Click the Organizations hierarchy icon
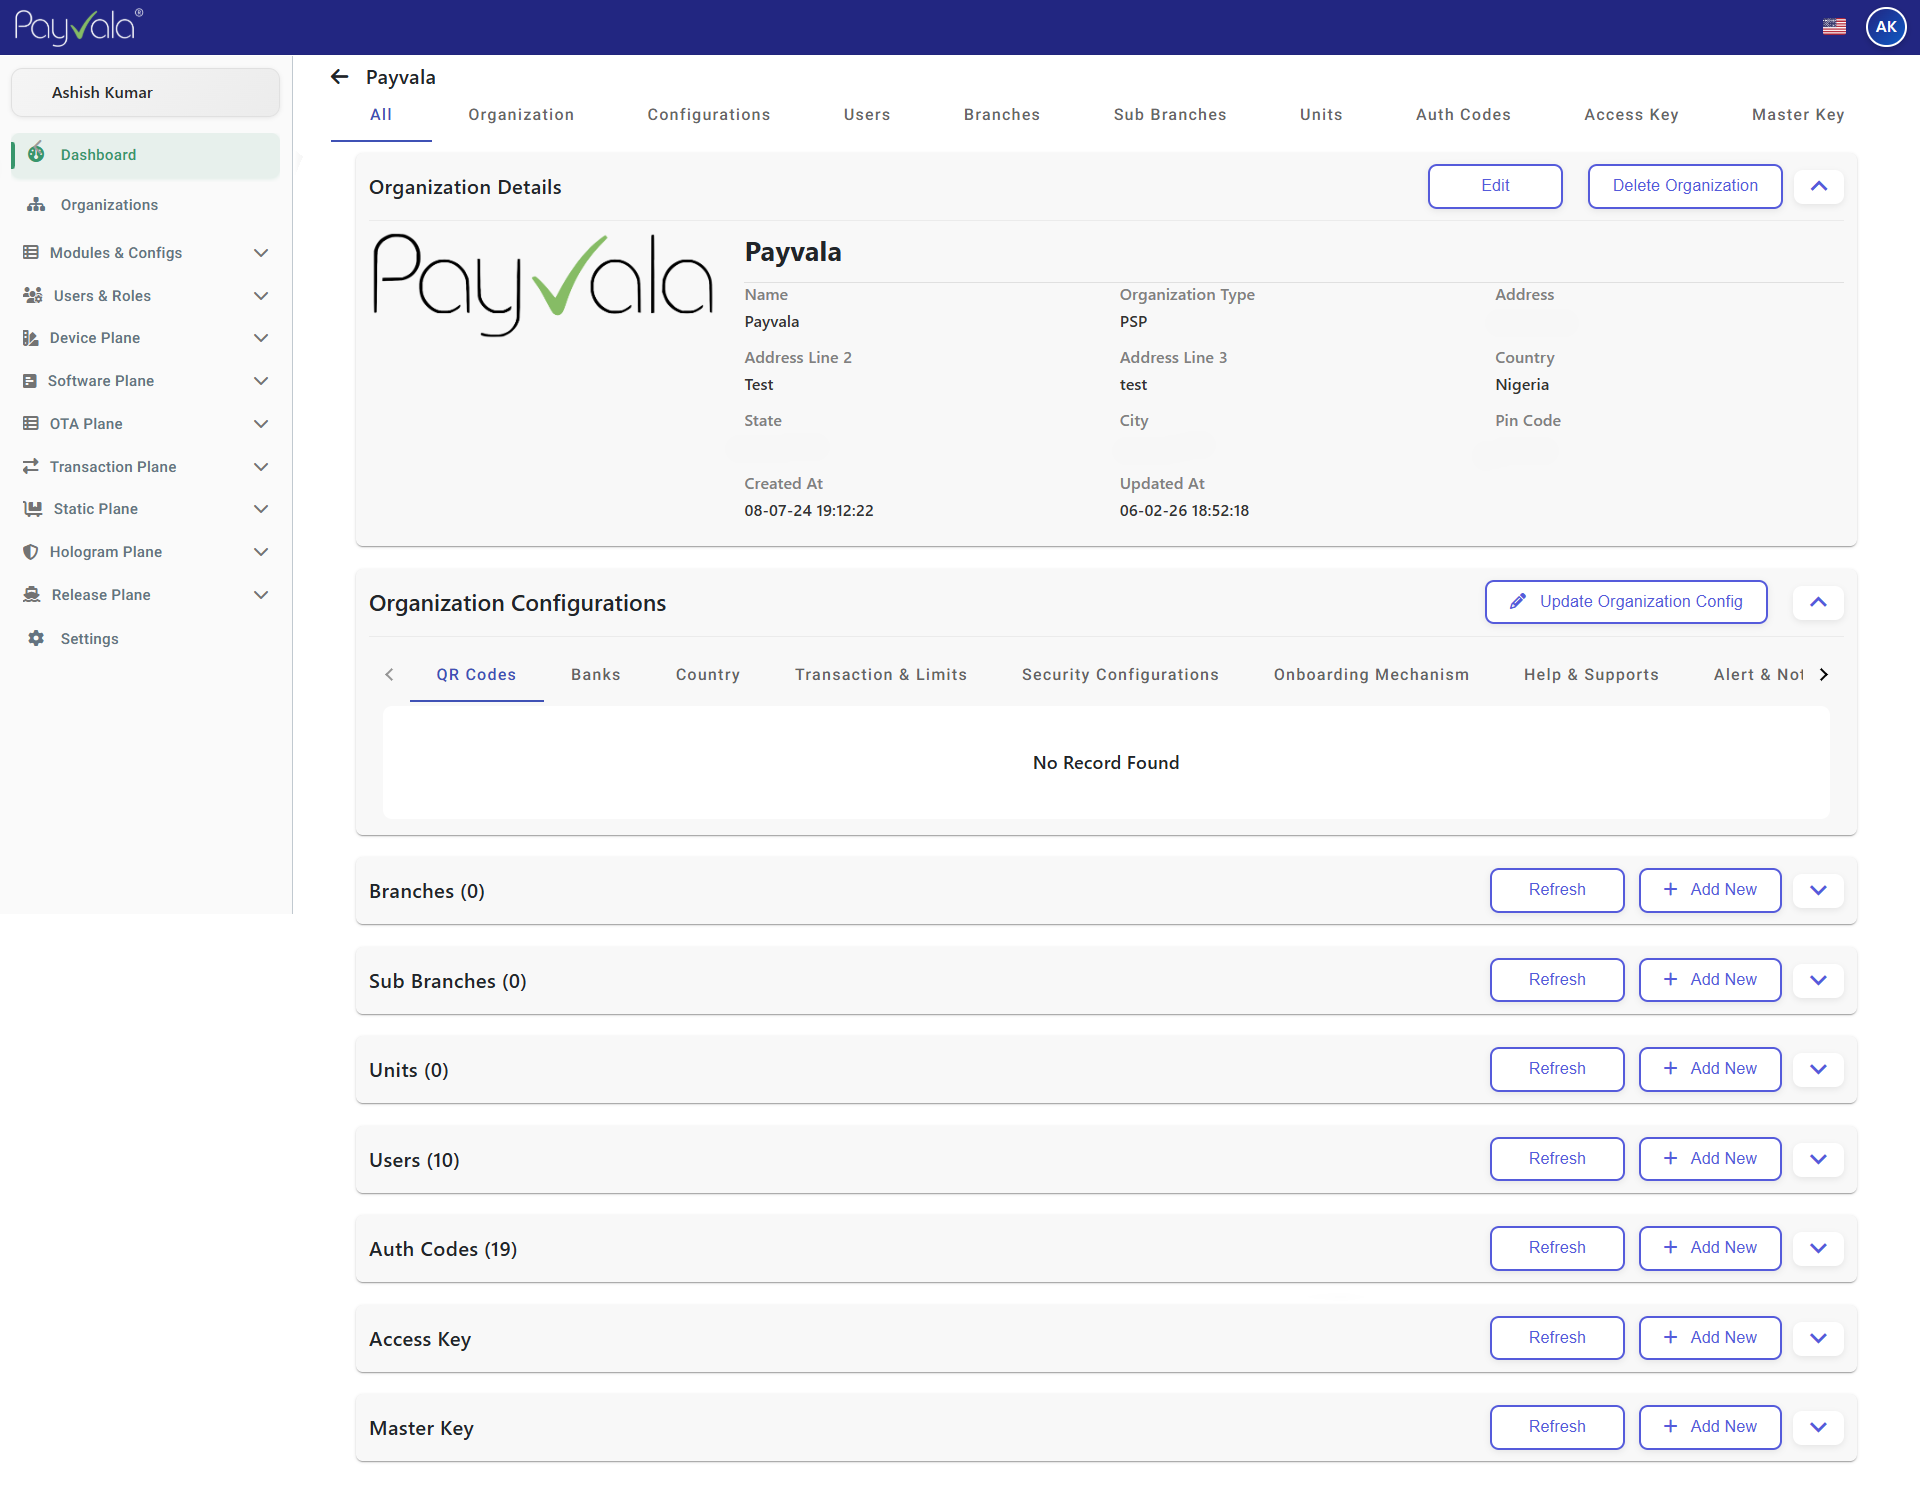Image resolution: width=1920 pixels, height=1494 pixels. coord(37,204)
